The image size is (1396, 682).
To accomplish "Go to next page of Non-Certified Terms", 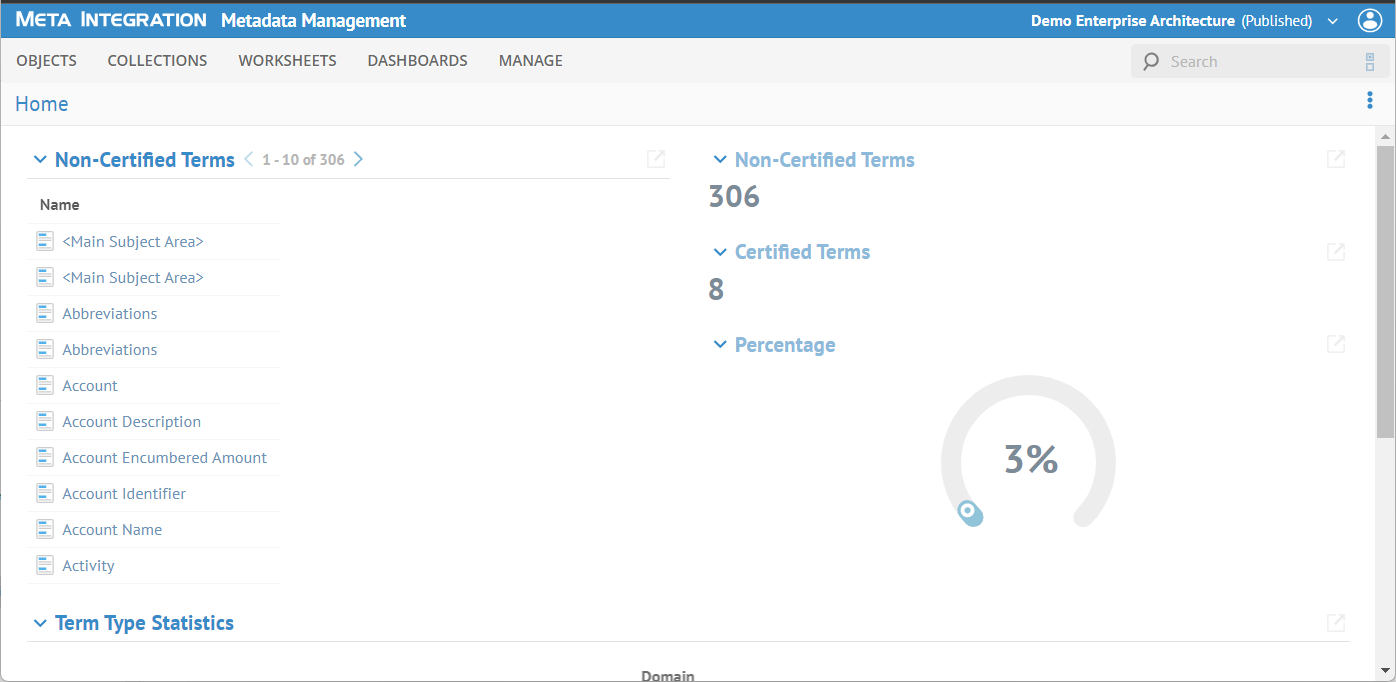I will pos(359,159).
